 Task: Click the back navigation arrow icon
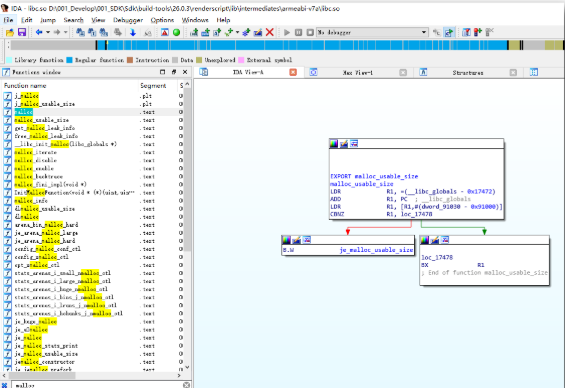pos(39,32)
